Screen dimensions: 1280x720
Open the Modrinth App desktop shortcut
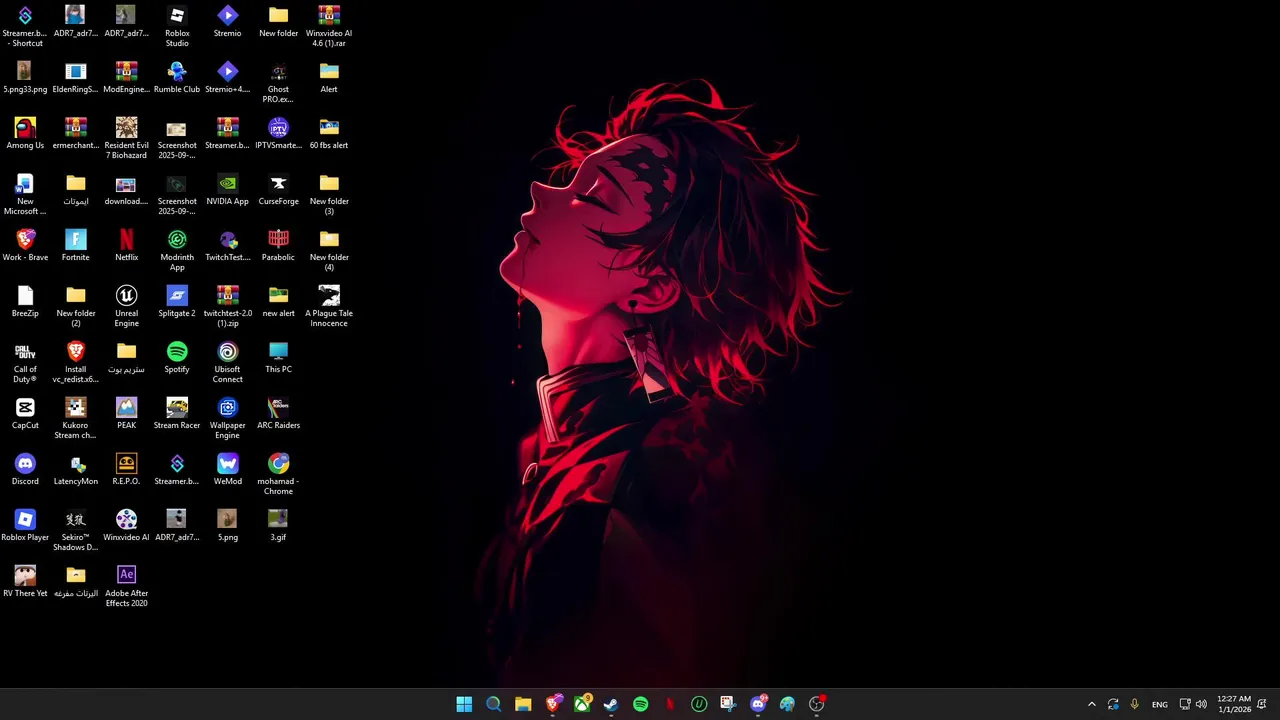pyautogui.click(x=177, y=250)
